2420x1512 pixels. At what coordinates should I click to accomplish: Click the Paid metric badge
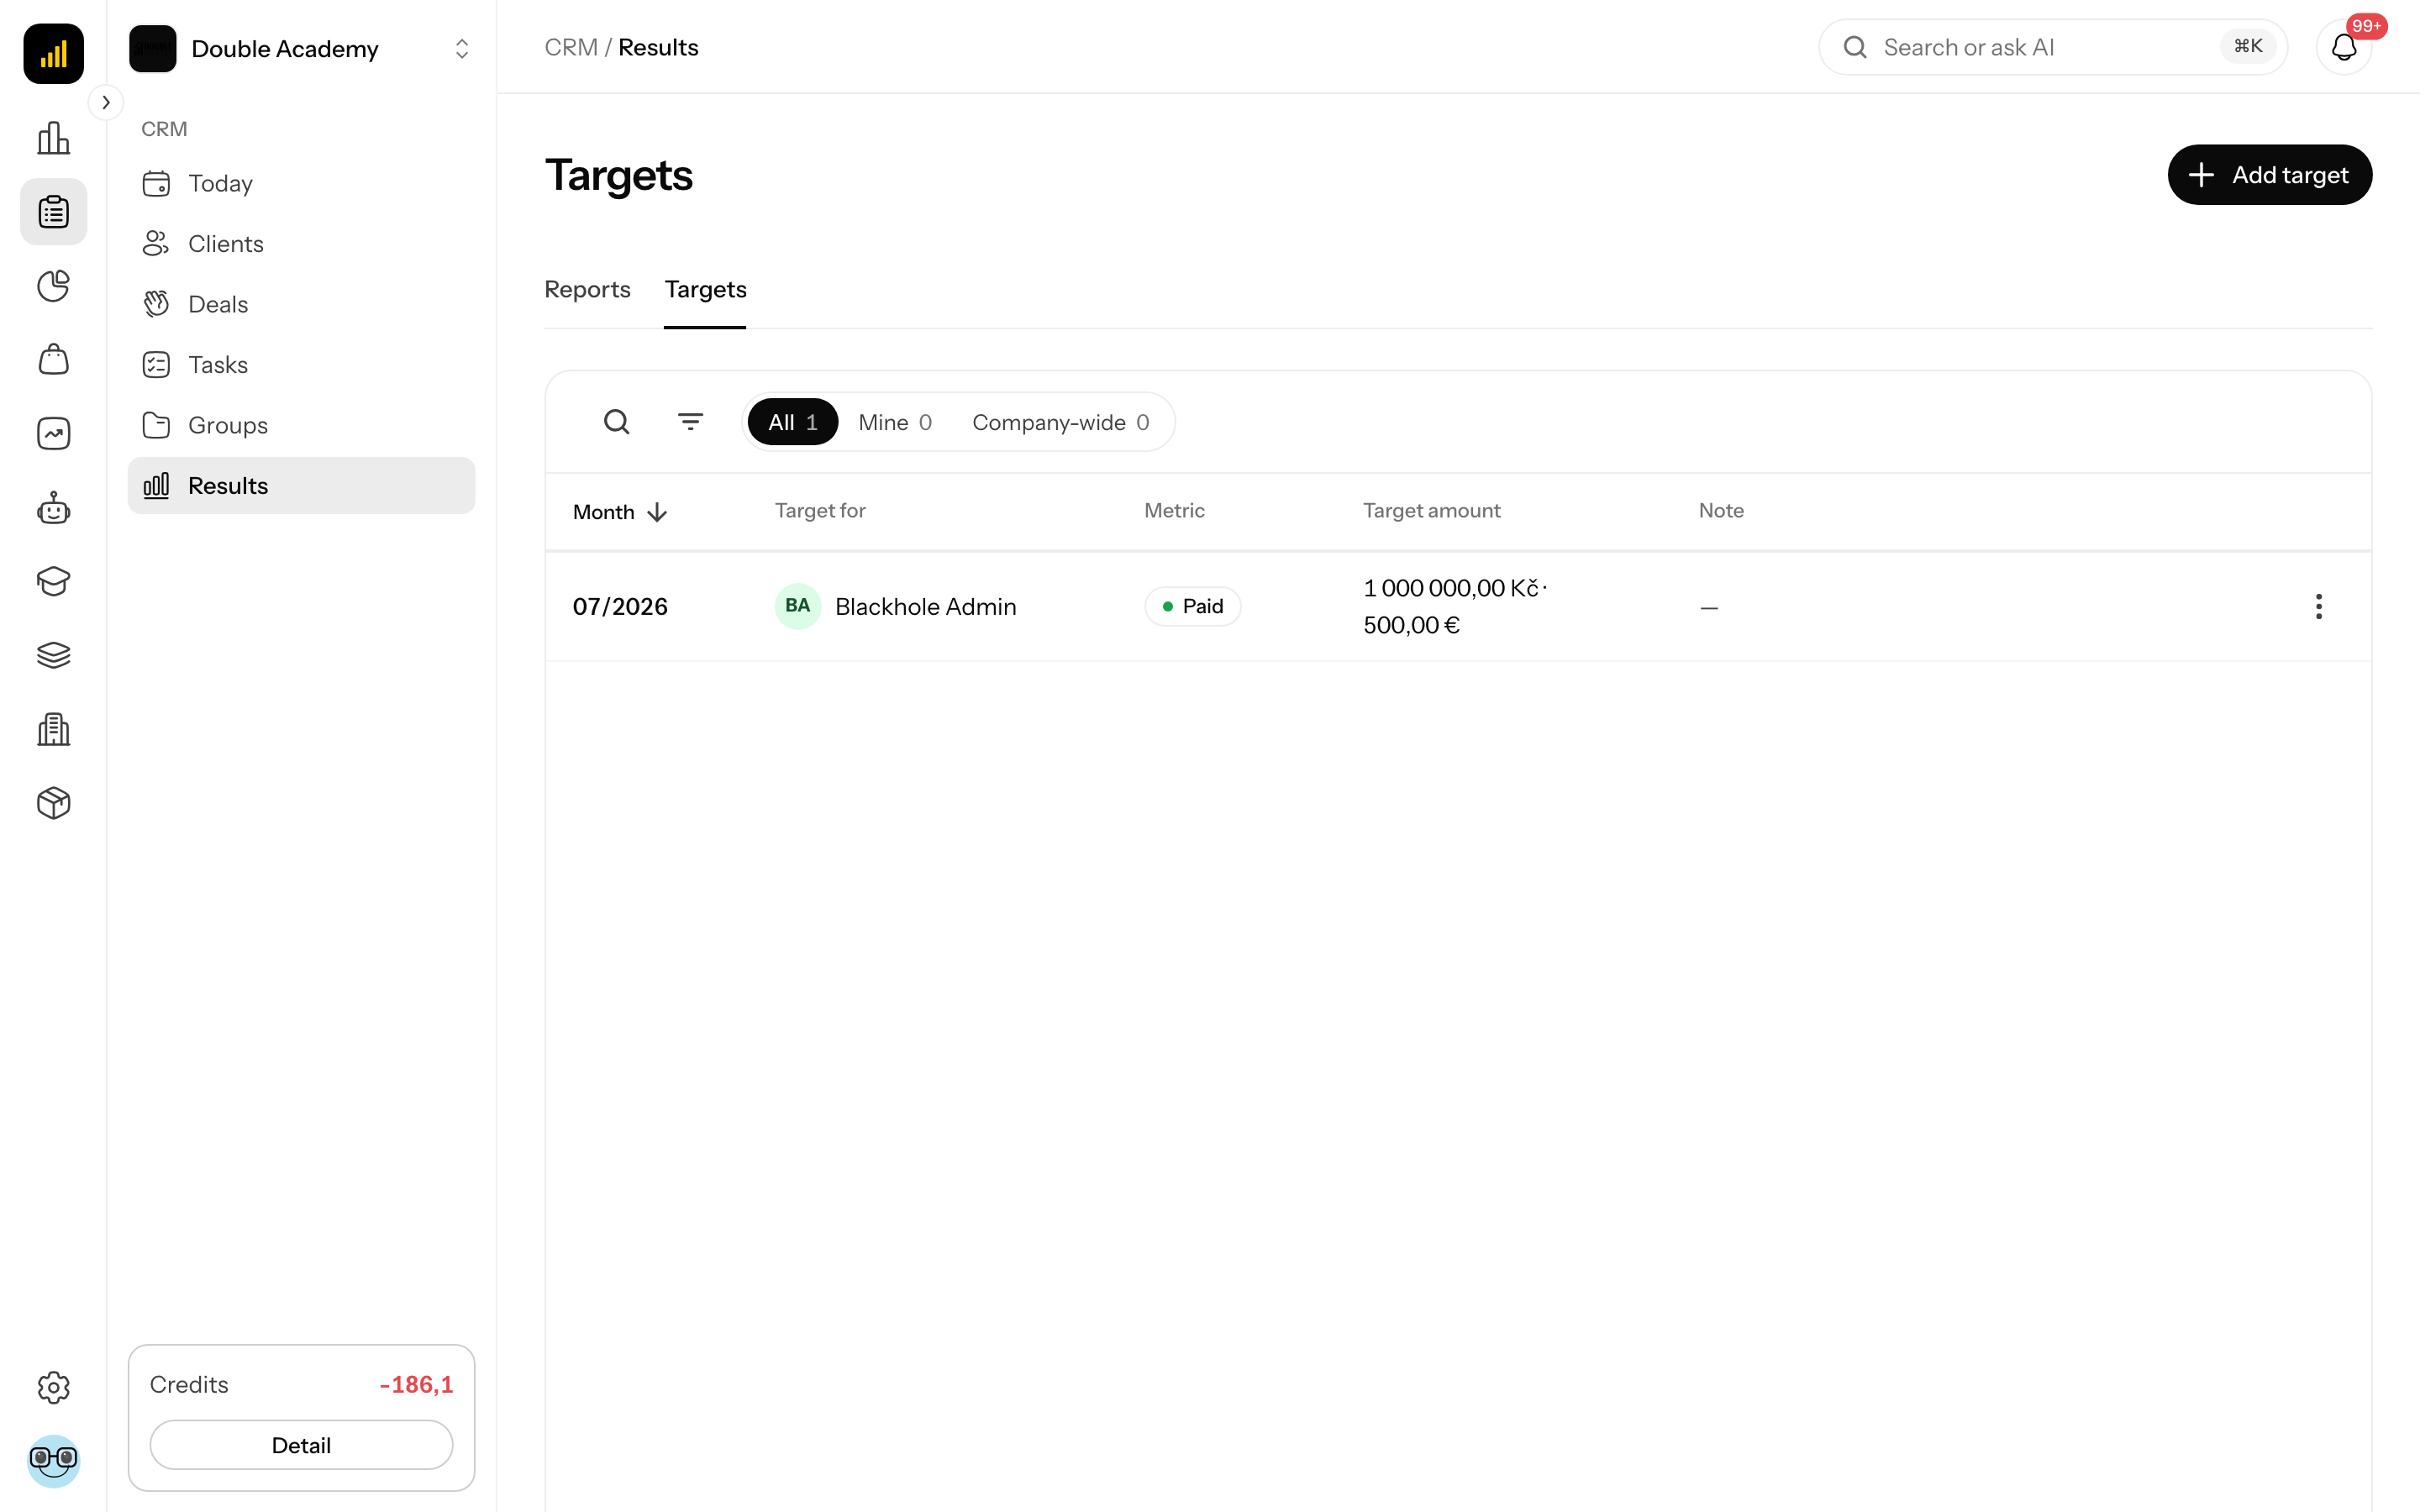(1192, 606)
